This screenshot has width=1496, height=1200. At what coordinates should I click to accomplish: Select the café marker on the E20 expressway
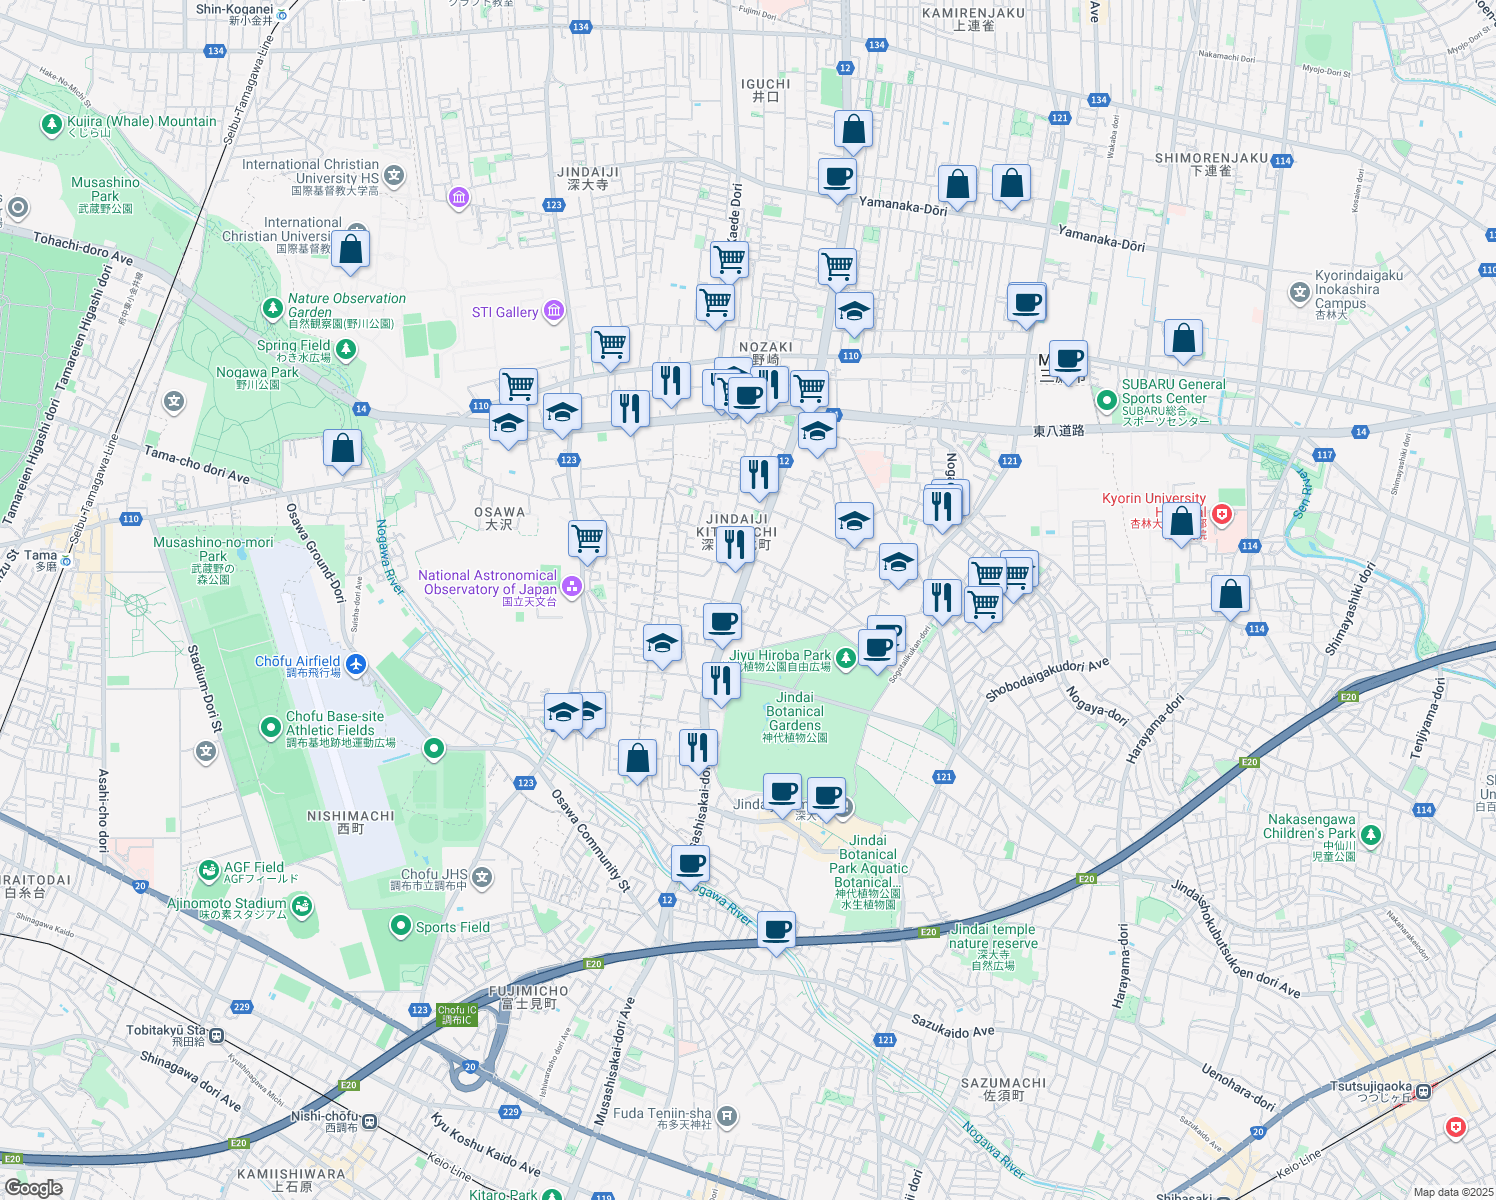click(776, 931)
